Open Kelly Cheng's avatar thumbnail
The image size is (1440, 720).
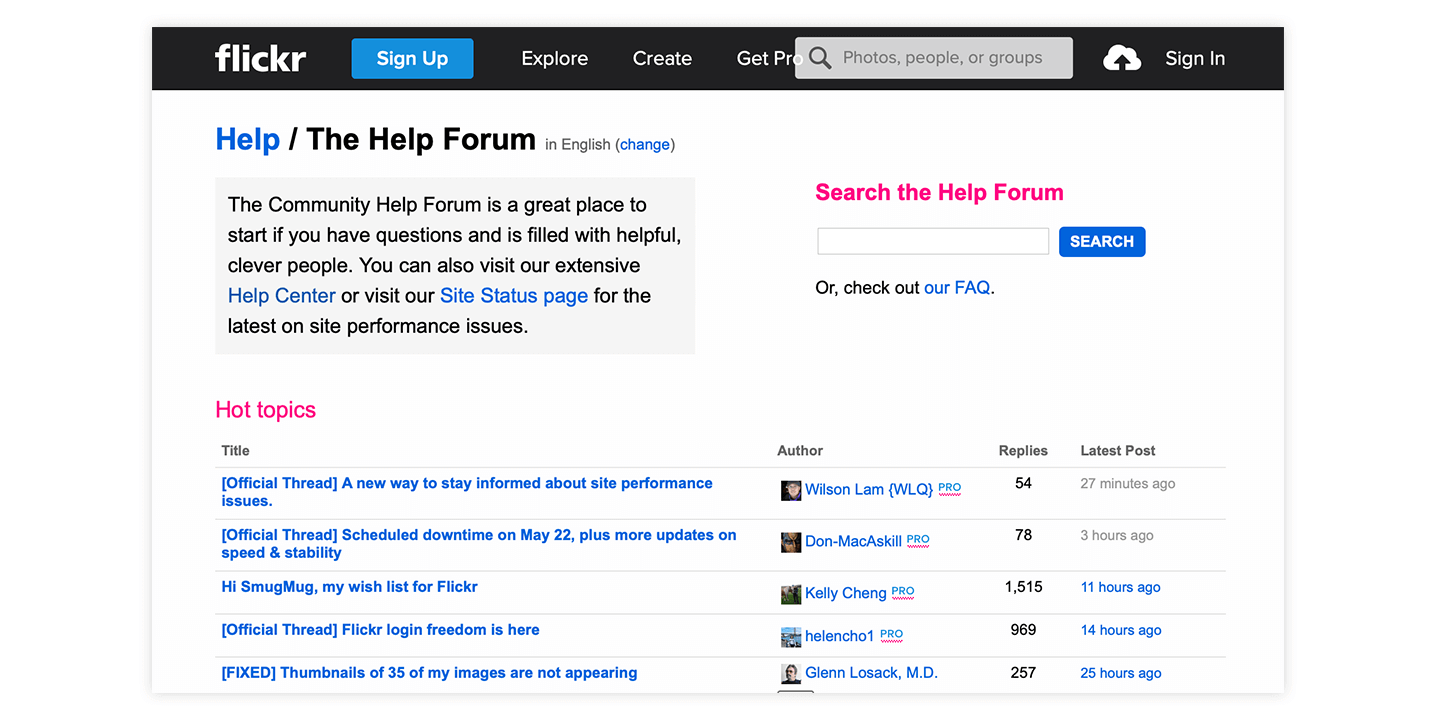coord(791,594)
